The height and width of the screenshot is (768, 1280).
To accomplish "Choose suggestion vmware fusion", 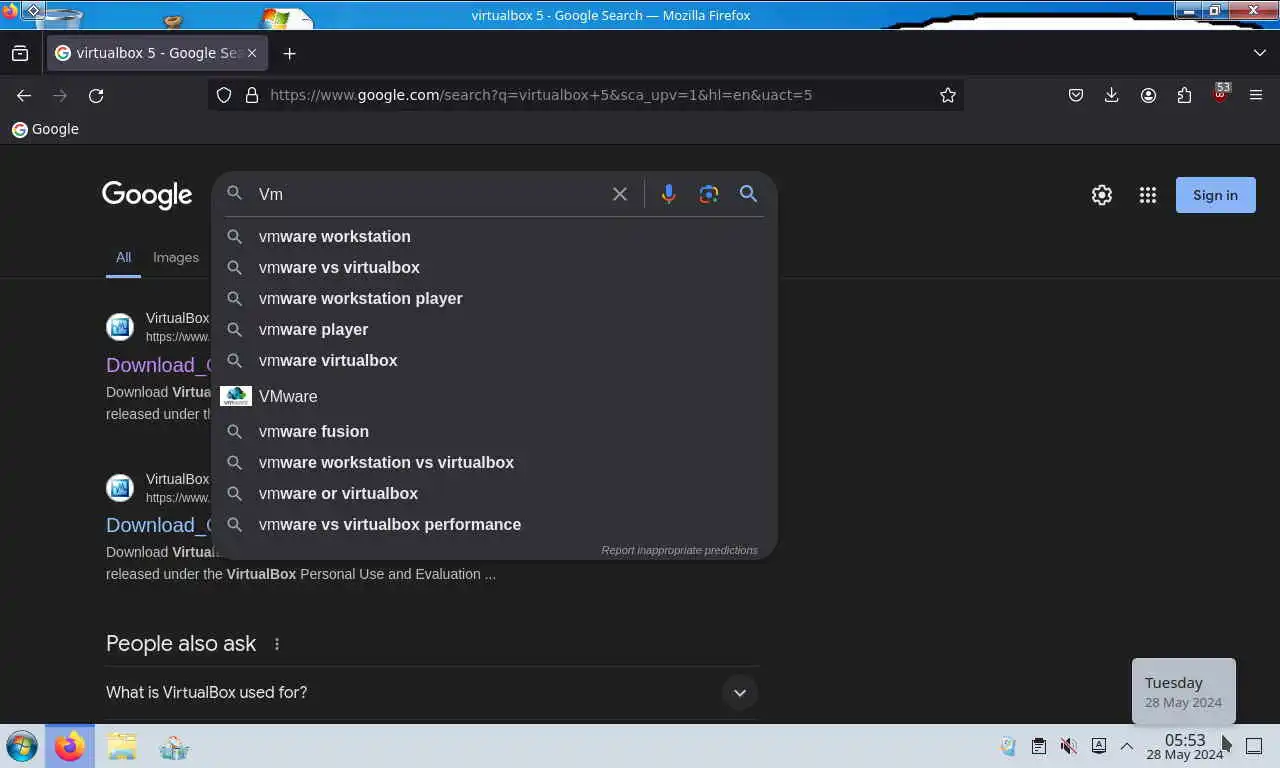I will click(494, 431).
